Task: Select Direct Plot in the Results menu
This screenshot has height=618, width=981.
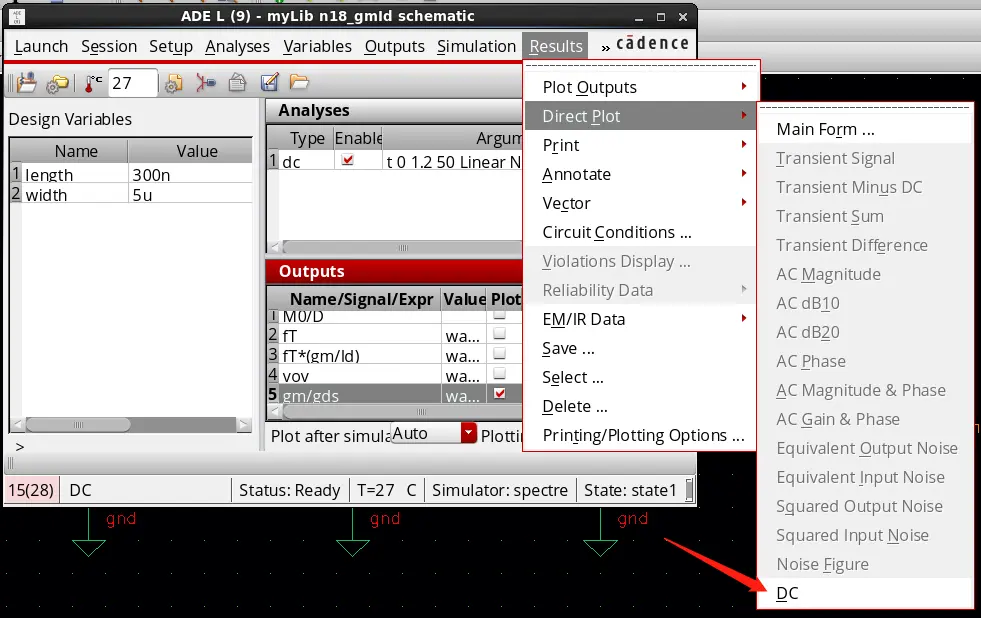Action: 639,116
